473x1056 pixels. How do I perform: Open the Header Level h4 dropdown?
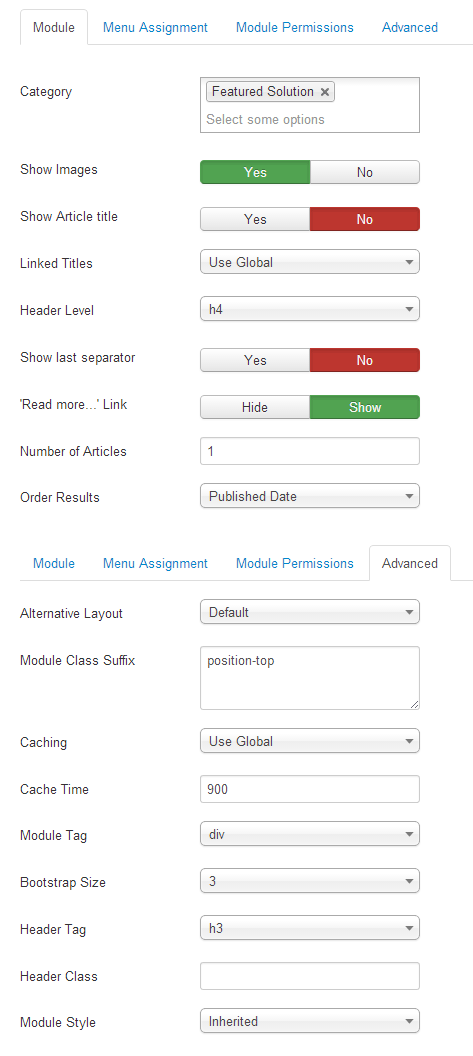click(x=310, y=309)
